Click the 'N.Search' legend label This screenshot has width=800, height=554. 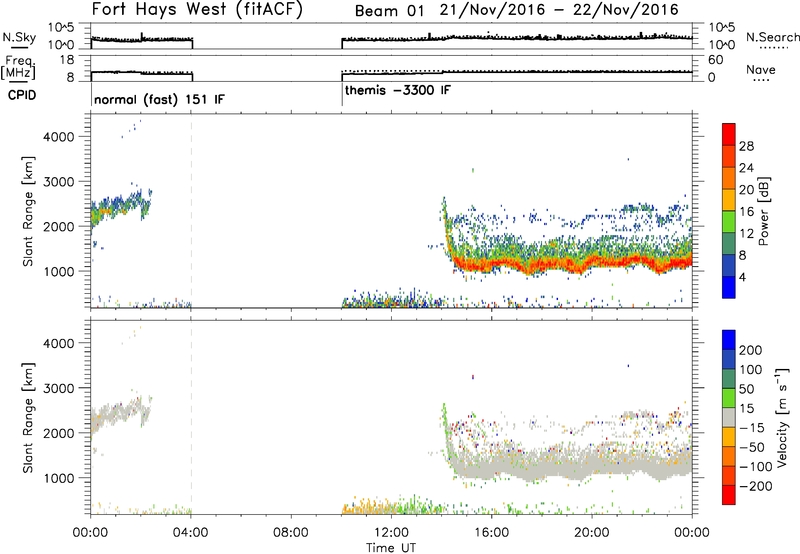click(x=772, y=37)
